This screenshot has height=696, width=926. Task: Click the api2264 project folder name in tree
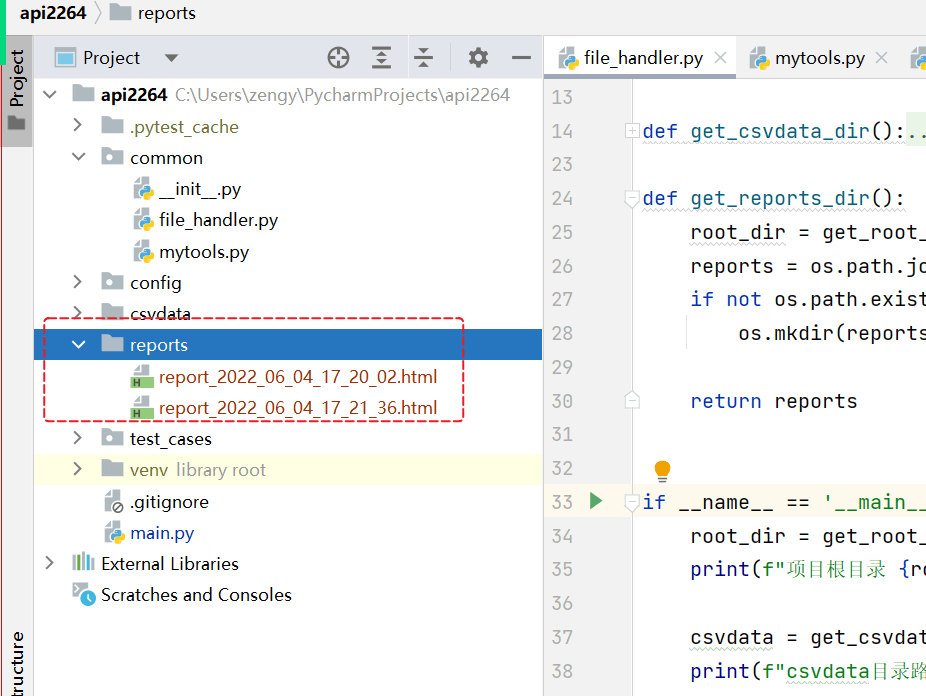point(134,94)
